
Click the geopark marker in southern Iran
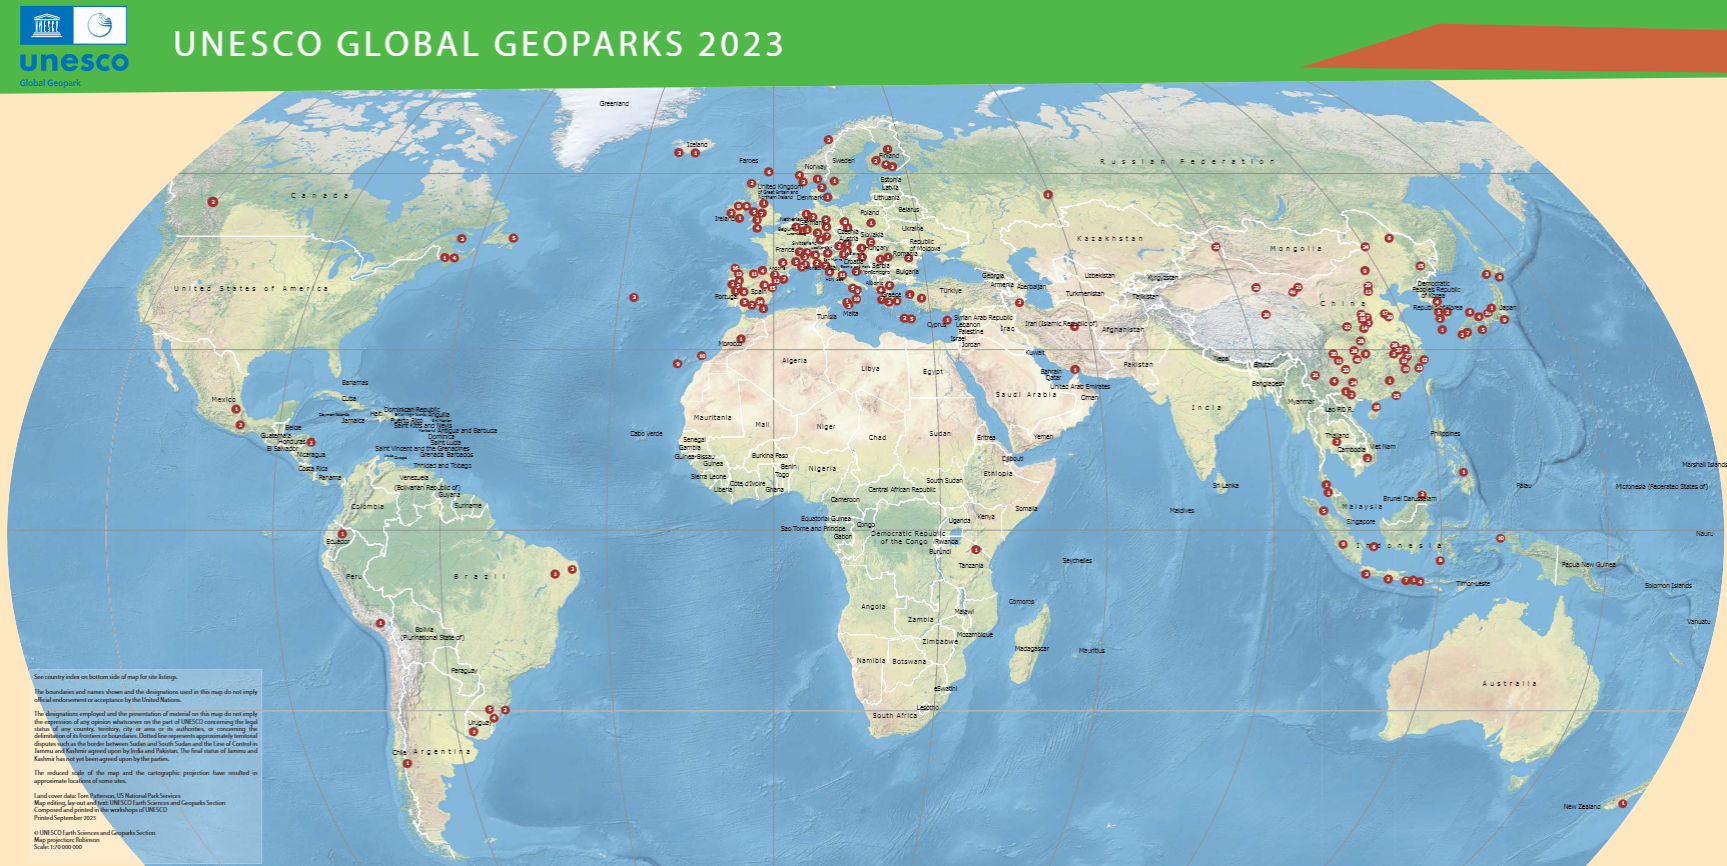[x=1075, y=369]
